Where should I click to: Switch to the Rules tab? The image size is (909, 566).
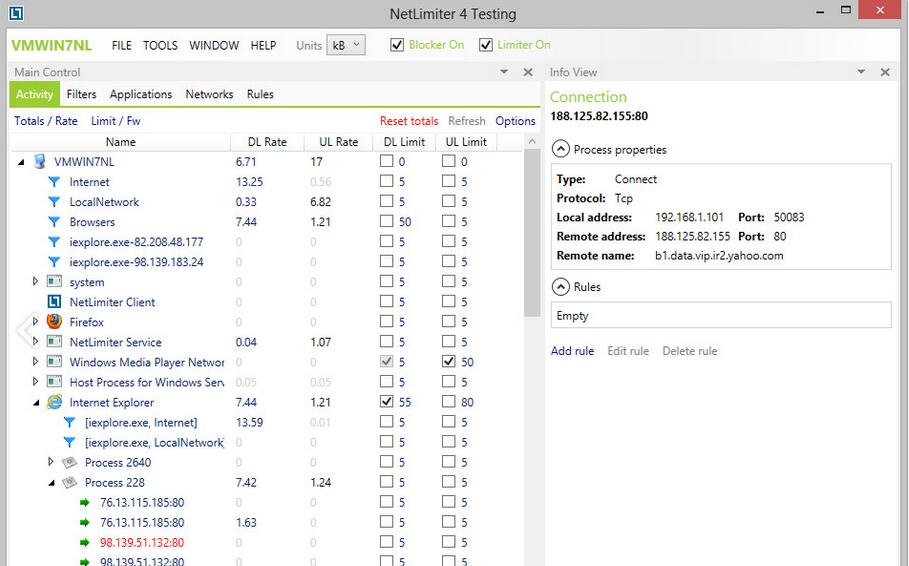coord(260,94)
